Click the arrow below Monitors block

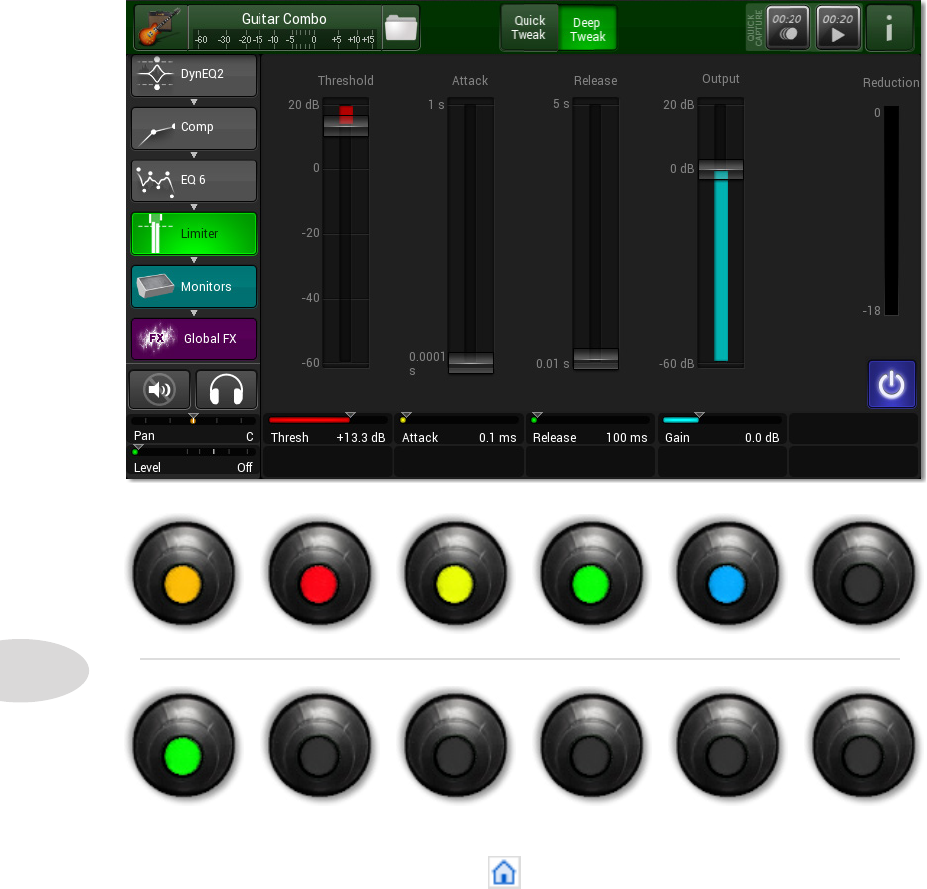pos(194,313)
